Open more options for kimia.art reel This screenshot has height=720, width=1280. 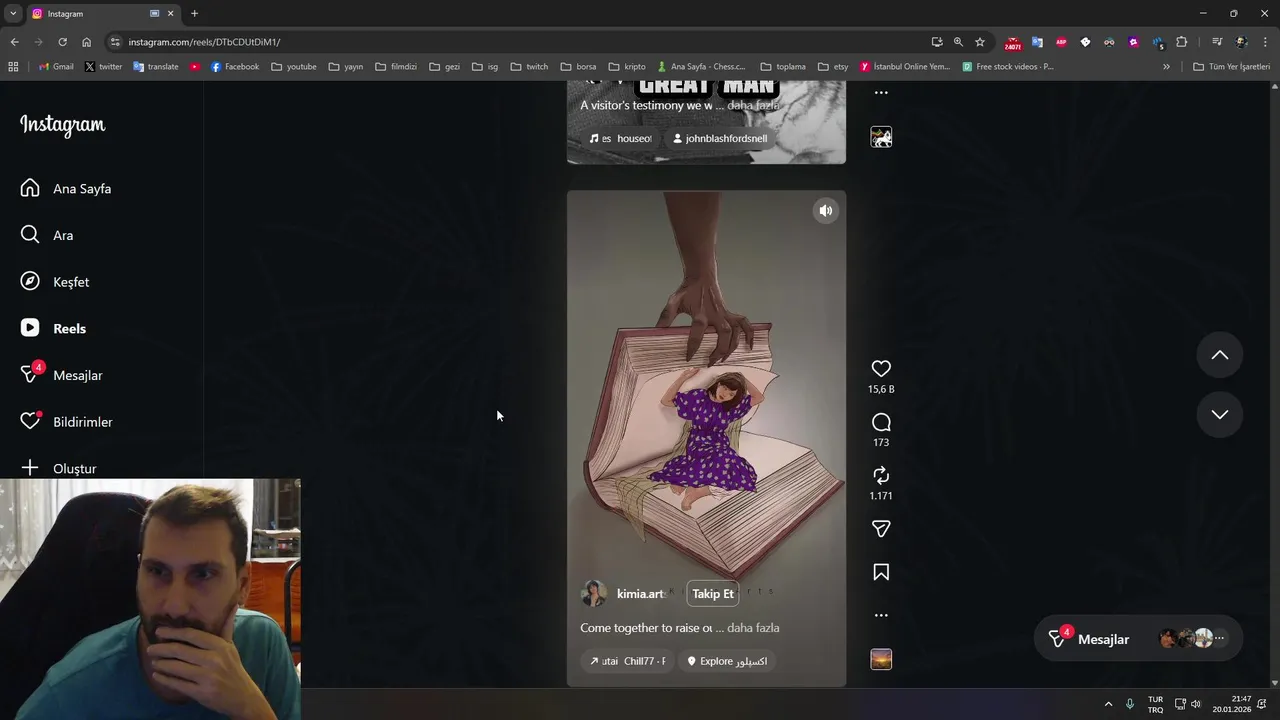coord(881,616)
